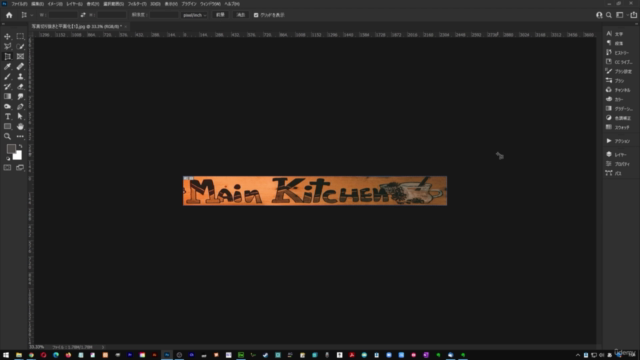Click the H height input field
The image size is (640, 360).
[111, 15]
